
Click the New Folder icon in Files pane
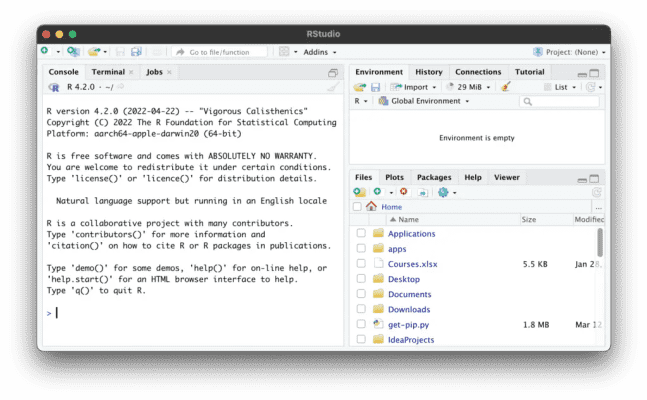(360, 192)
